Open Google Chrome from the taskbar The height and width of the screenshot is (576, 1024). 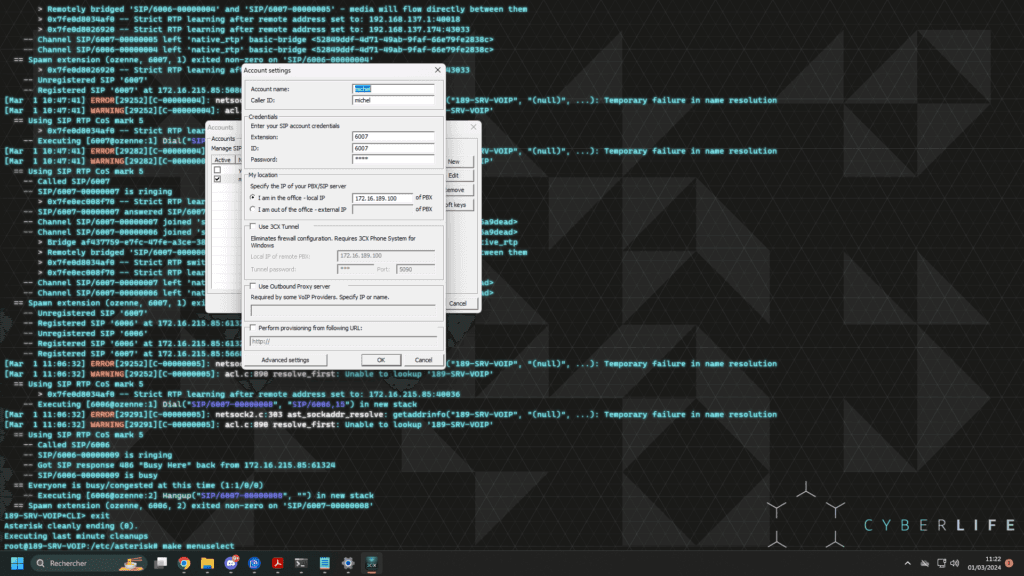(x=184, y=564)
